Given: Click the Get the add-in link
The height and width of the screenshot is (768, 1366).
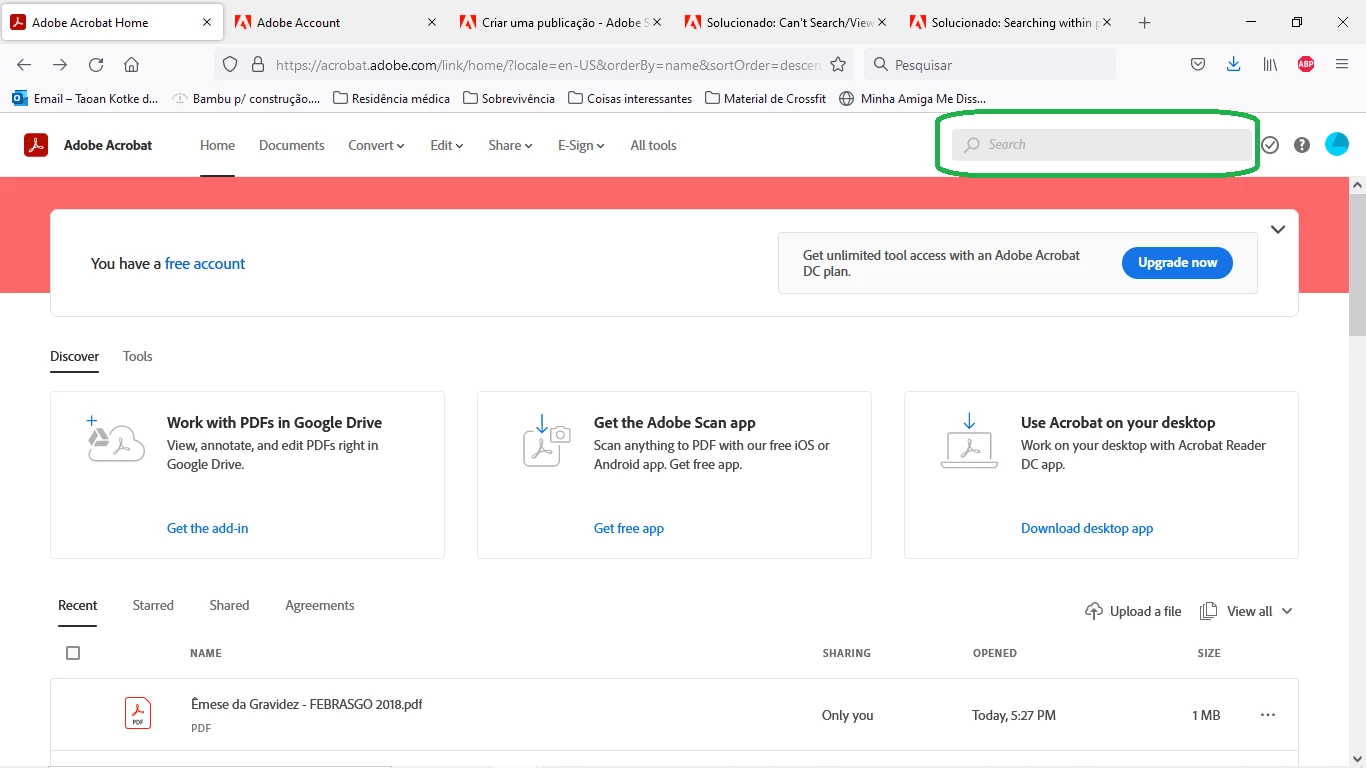Looking at the screenshot, I should click(207, 528).
